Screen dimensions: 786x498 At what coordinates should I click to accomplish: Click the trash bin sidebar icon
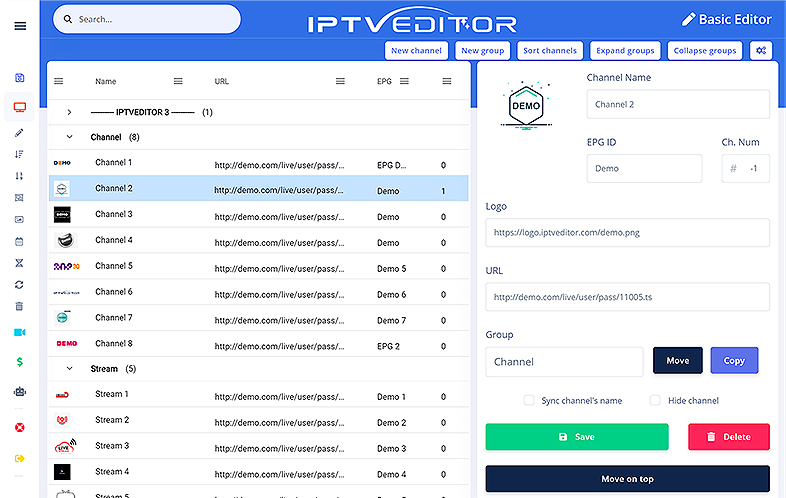click(x=19, y=306)
